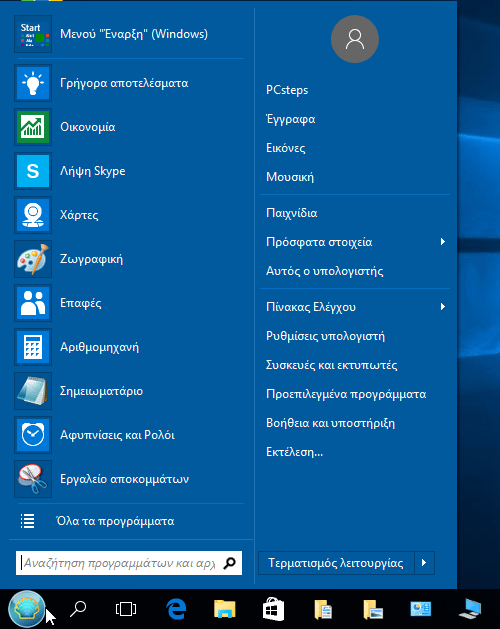Click the Πρόσφατα στοιχεία label

(319, 242)
